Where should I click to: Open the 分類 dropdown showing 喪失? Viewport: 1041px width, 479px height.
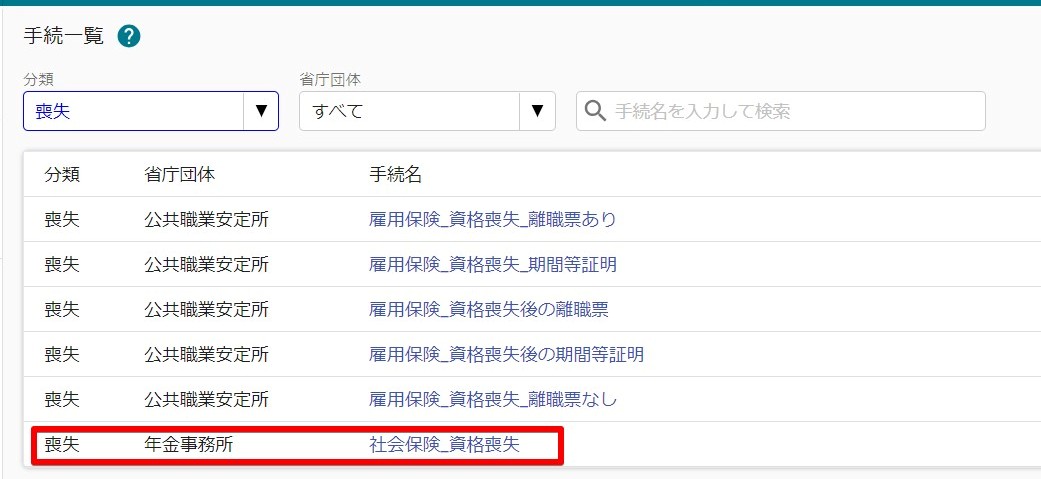point(151,111)
